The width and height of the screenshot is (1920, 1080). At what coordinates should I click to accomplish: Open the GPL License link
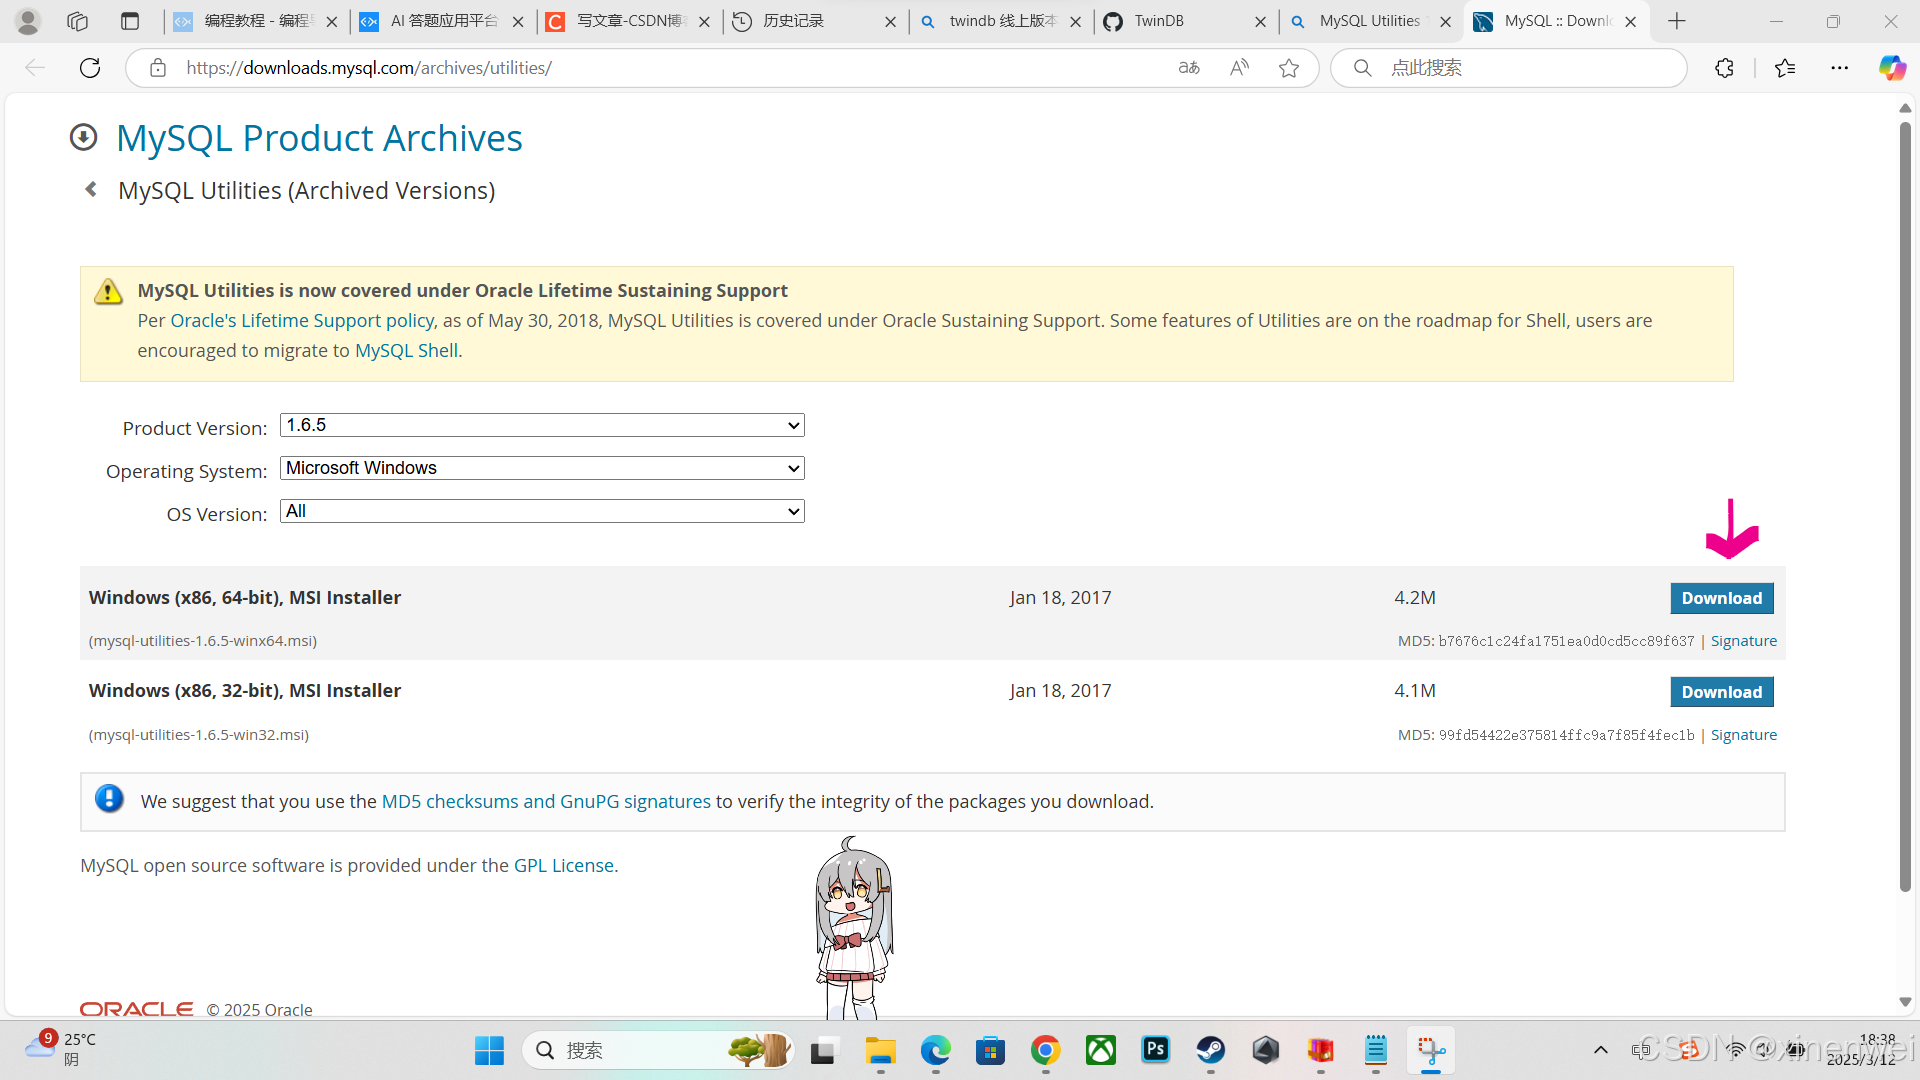564,865
